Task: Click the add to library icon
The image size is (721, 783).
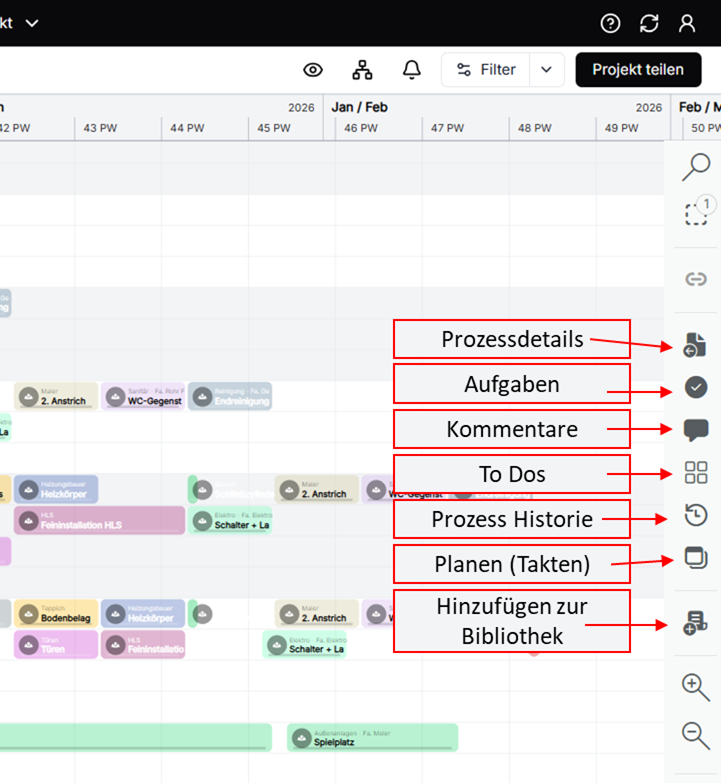Action: point(696,624)
